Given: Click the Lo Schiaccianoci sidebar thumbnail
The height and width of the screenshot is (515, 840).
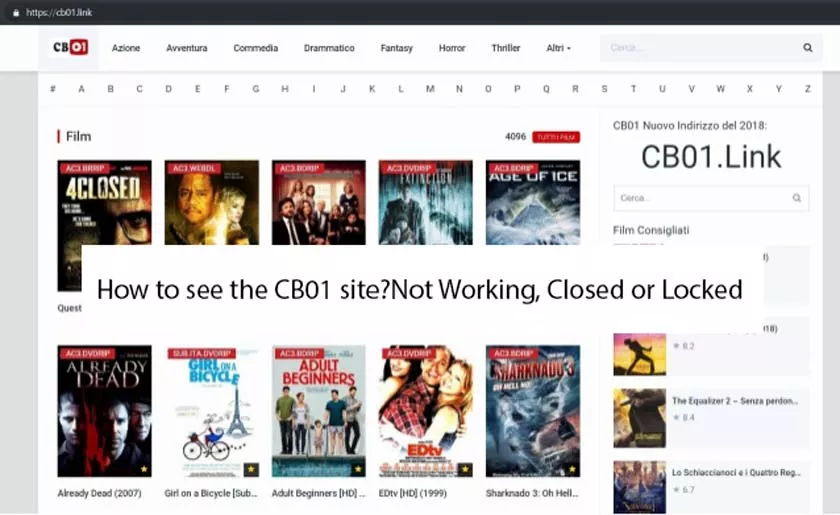Looking at the screenshot, I should 640,487.
